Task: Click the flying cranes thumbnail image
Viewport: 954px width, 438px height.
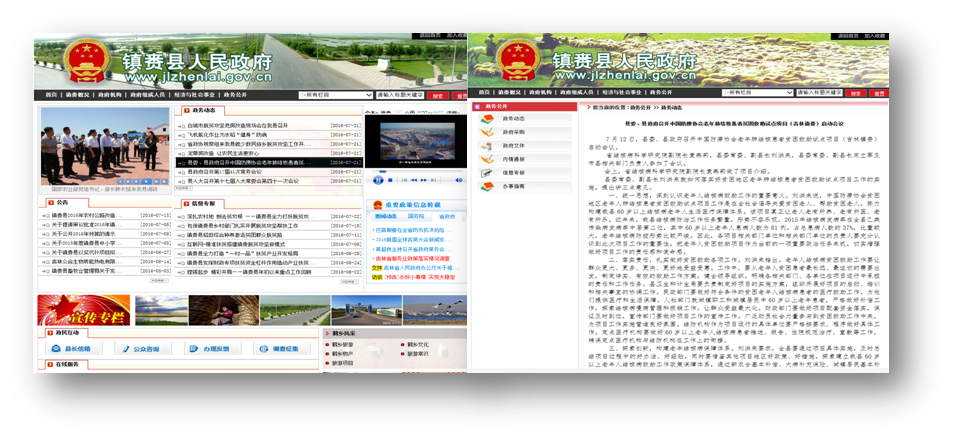Action: [x=434, y=310]
